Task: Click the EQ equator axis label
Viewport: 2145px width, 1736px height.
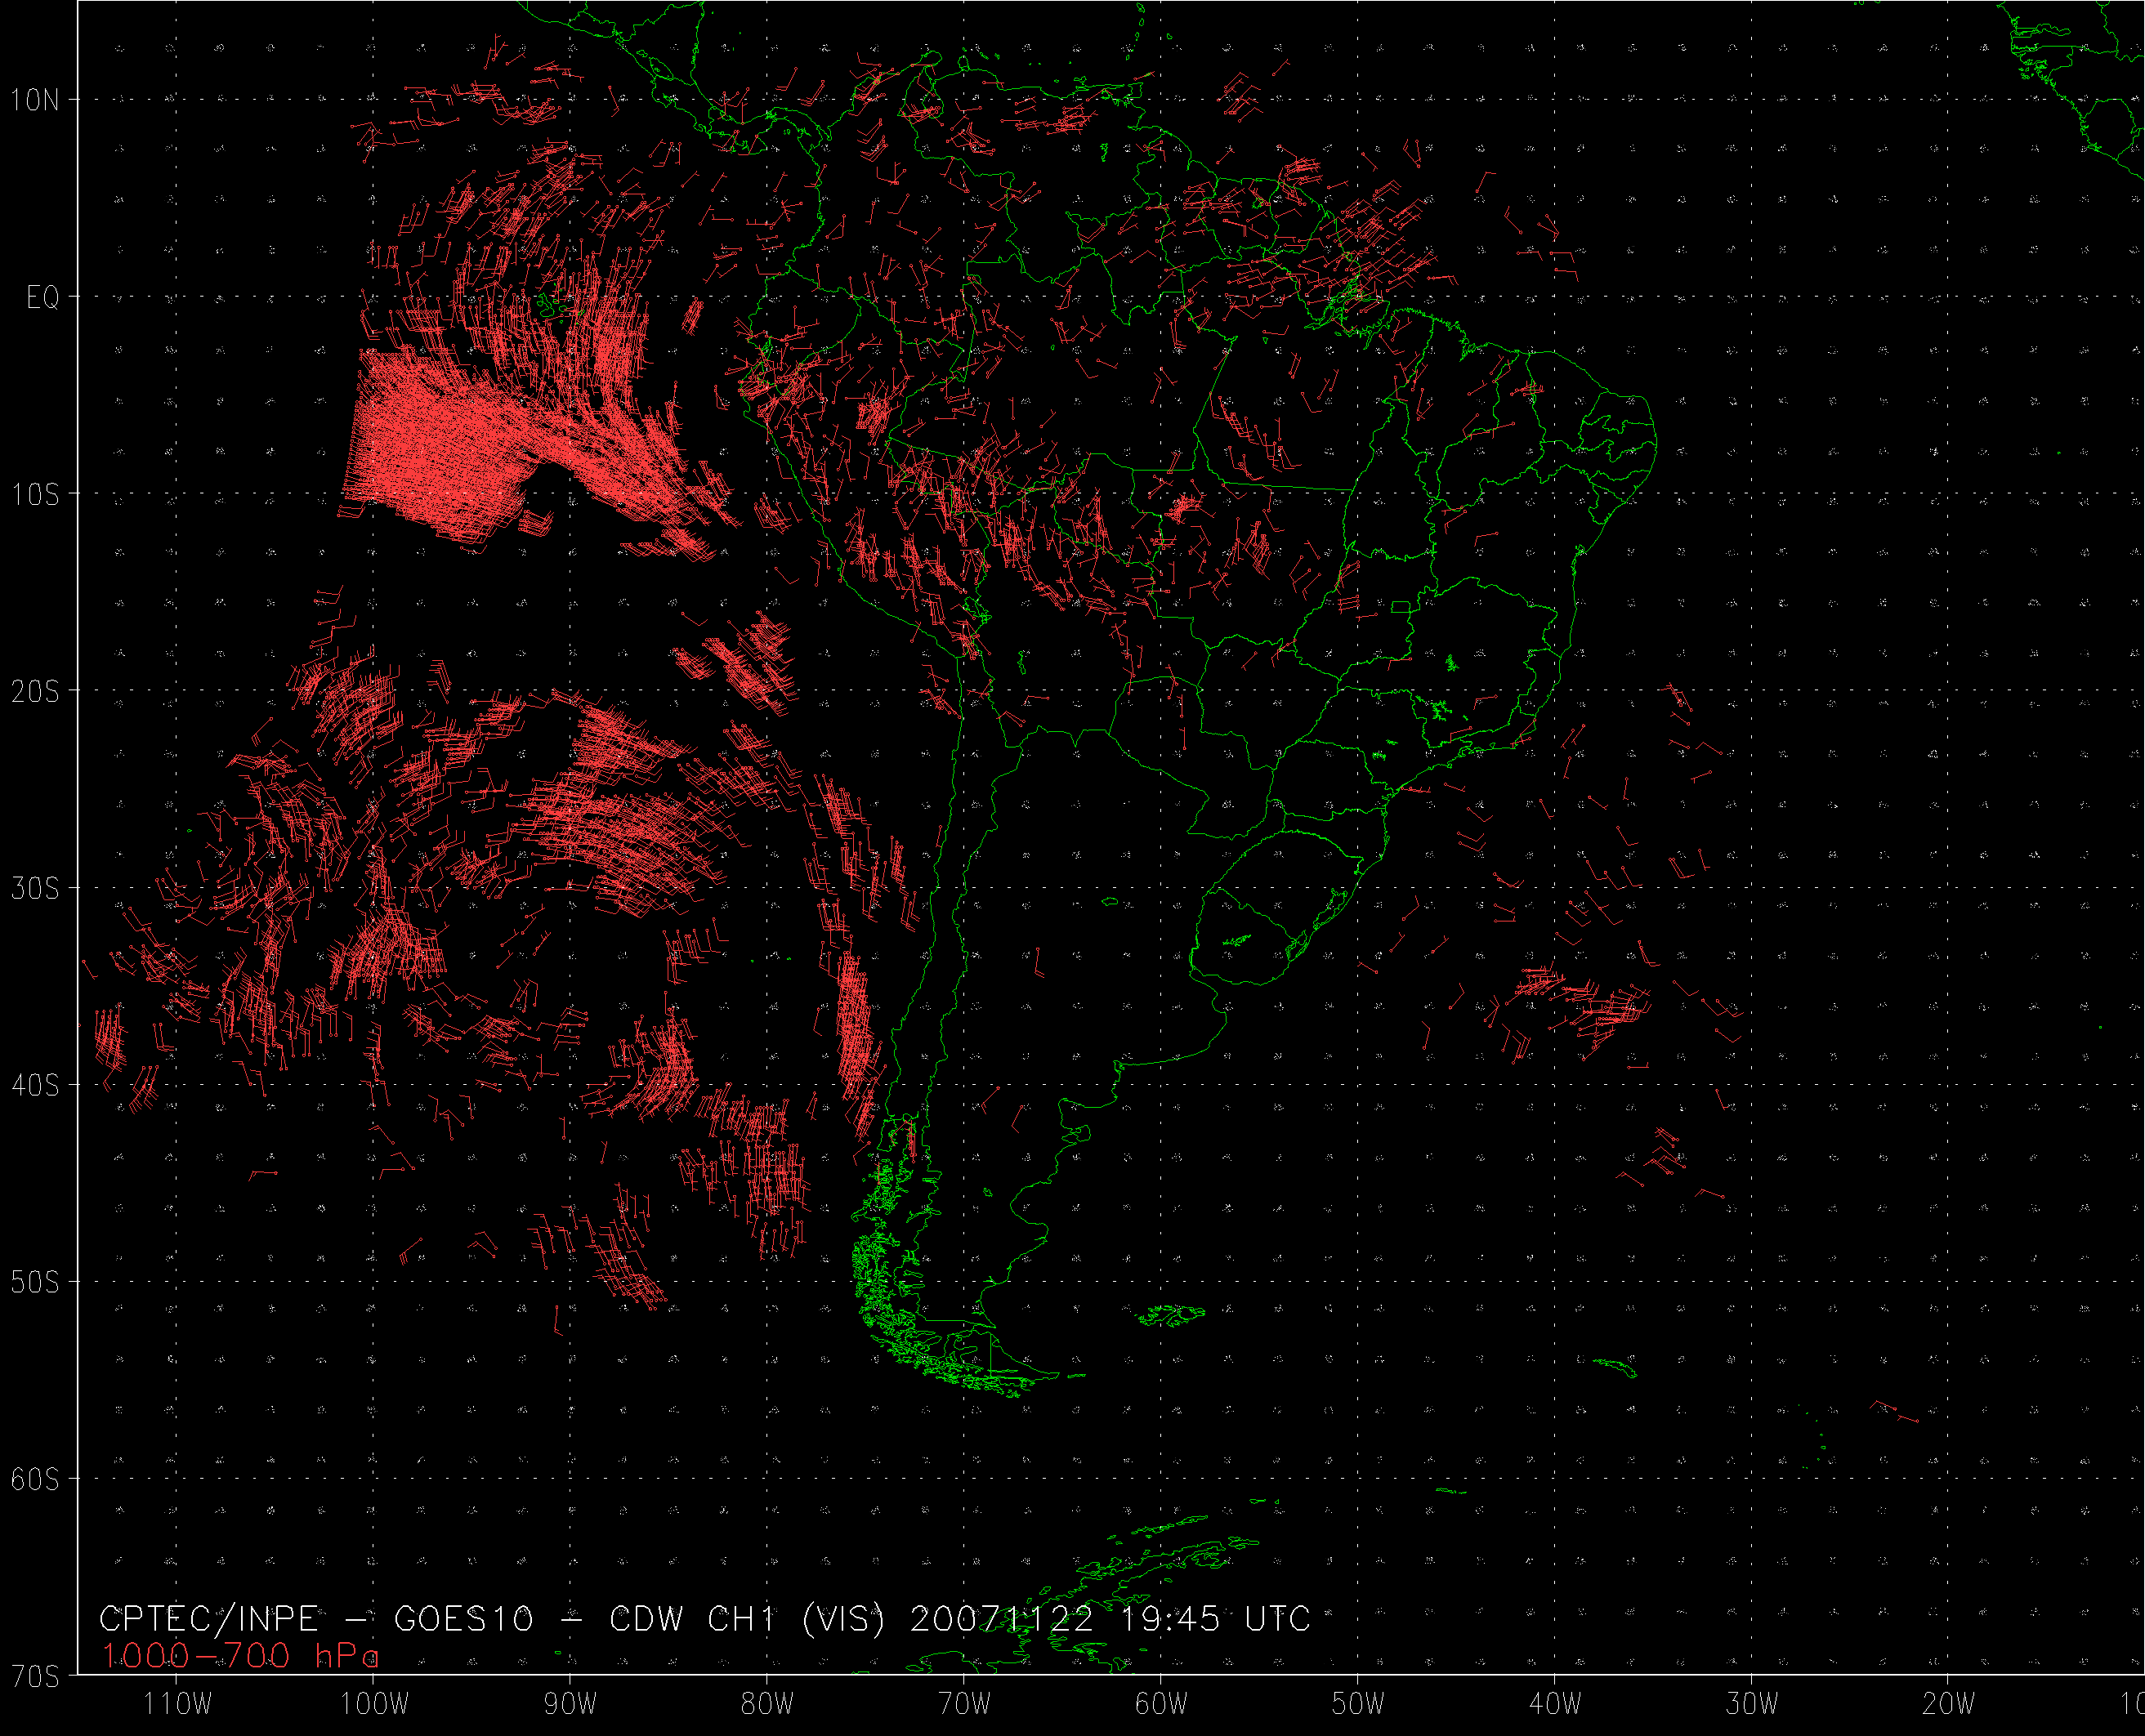Action: [43, 297]
